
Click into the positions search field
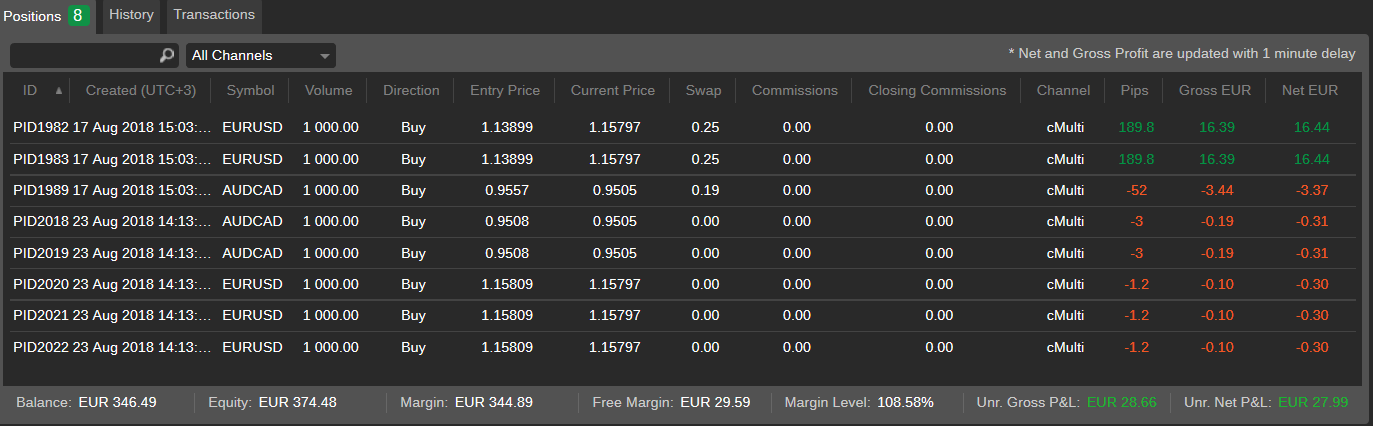coord(85,56)
